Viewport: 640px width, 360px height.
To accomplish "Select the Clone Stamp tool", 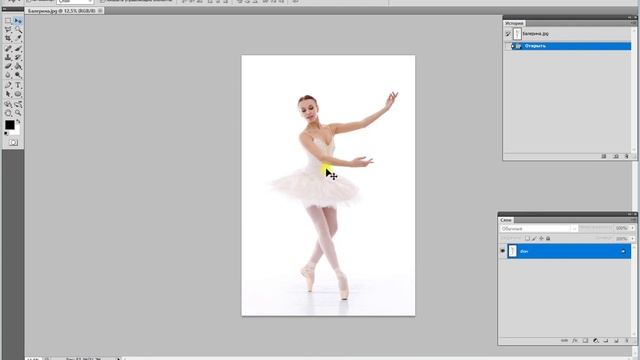I will coord(8,58).
